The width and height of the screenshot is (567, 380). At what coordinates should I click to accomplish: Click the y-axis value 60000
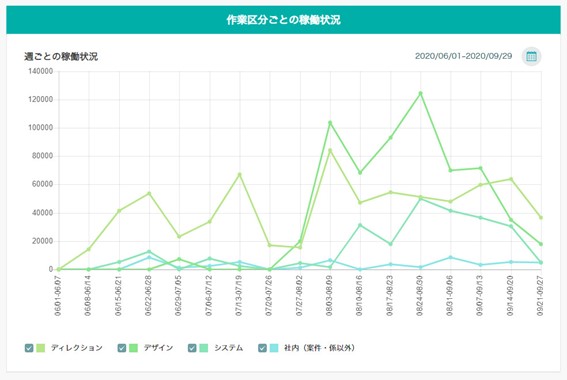click(x=42, y=184)
